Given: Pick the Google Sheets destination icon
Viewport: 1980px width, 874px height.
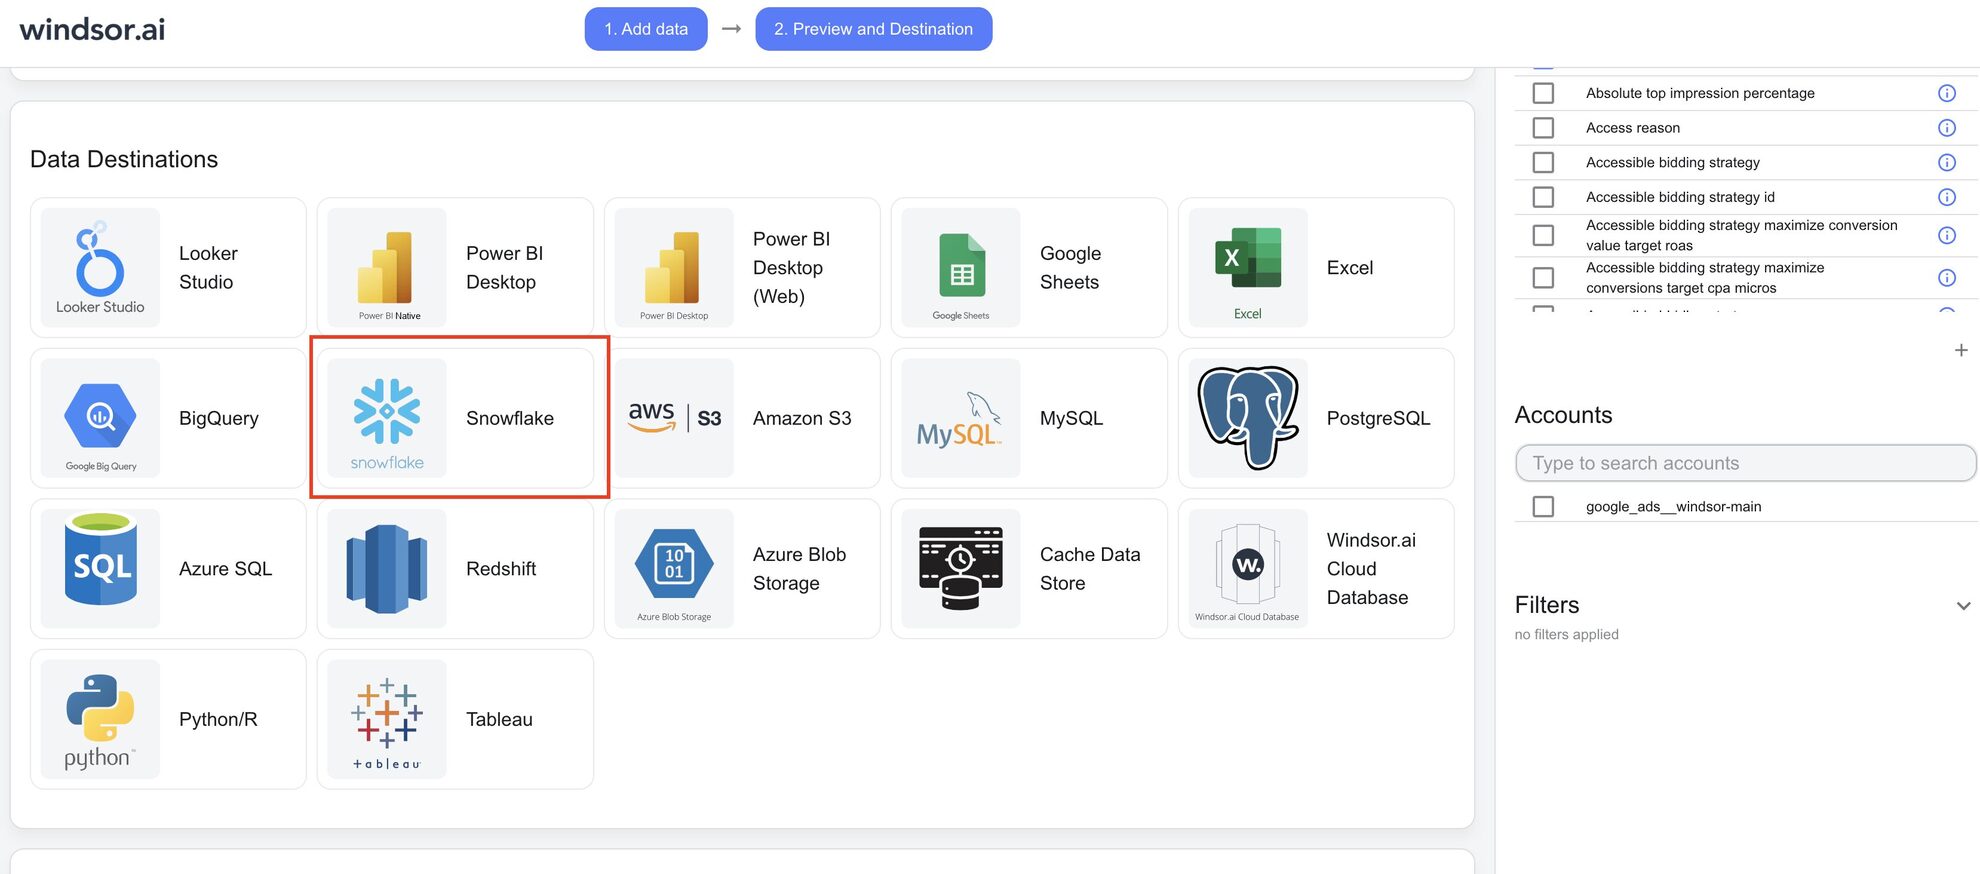Looking at the screenshot, I should (961, 267).
